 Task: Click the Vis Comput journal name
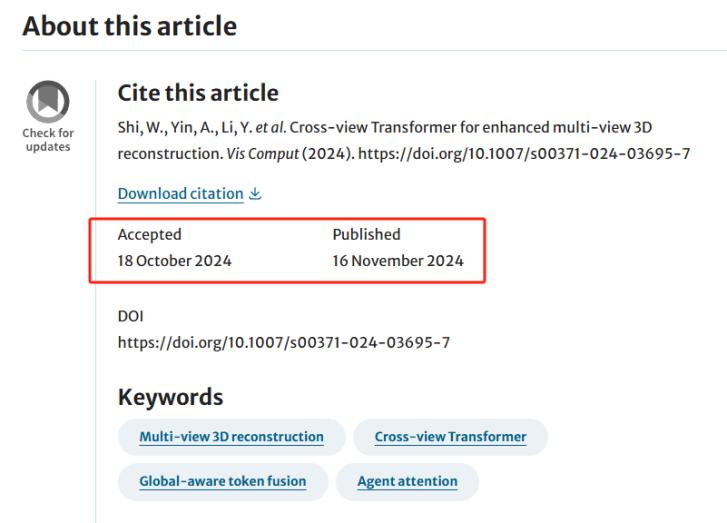coord(262,153)
